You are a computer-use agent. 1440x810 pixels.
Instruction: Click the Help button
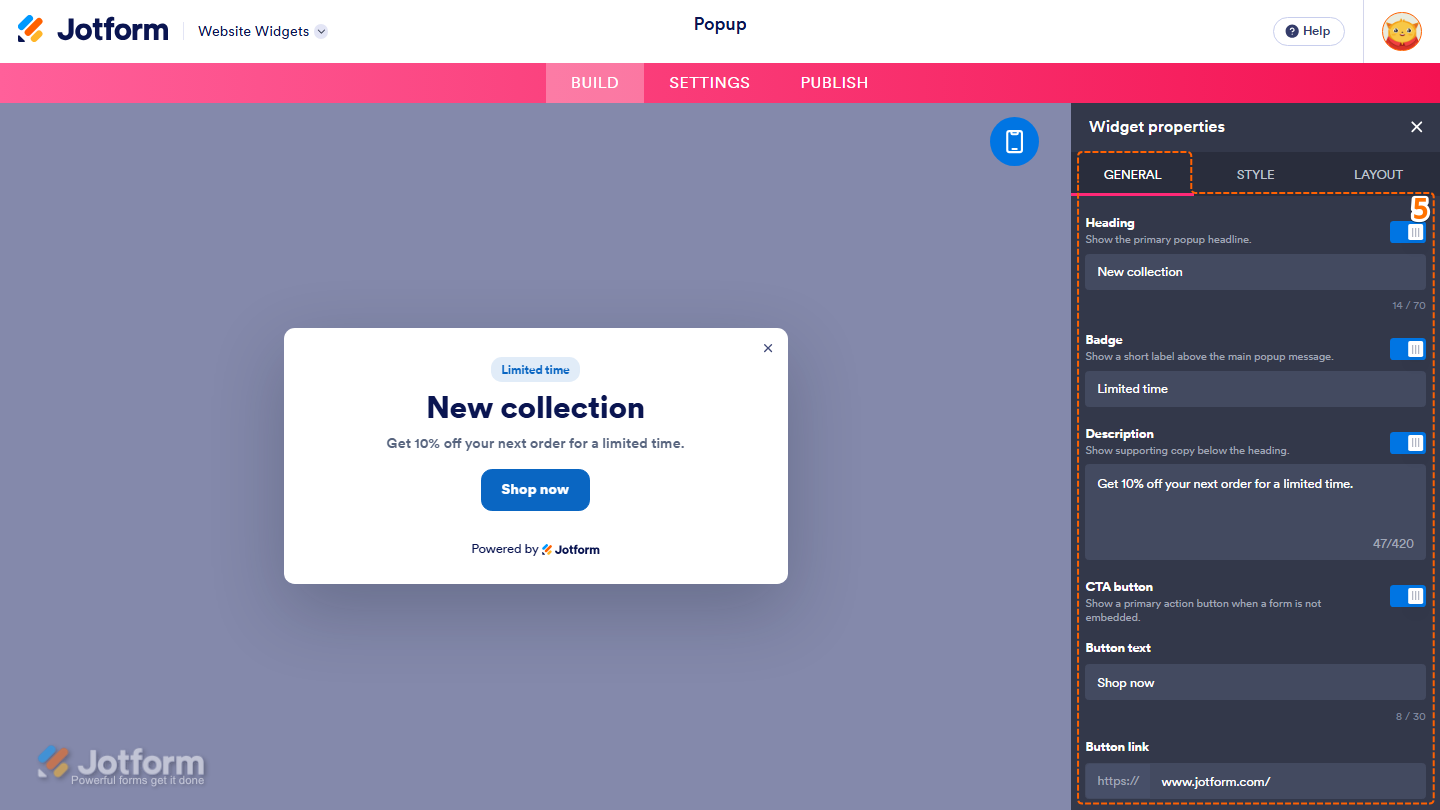(1308, 31)
